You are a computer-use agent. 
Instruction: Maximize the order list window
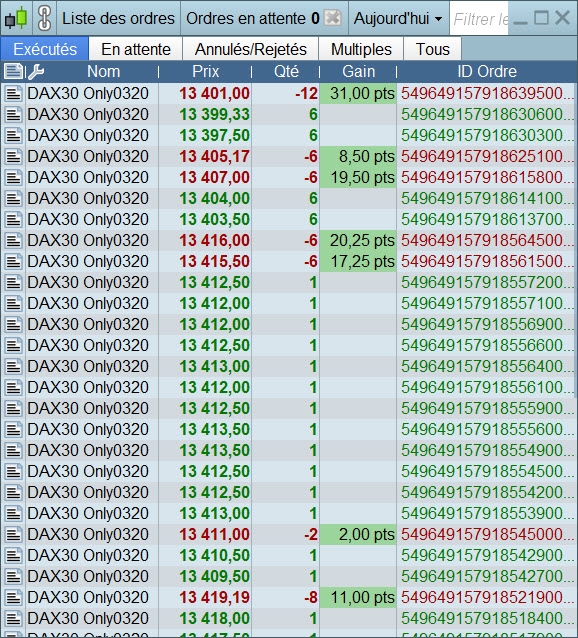541,17
